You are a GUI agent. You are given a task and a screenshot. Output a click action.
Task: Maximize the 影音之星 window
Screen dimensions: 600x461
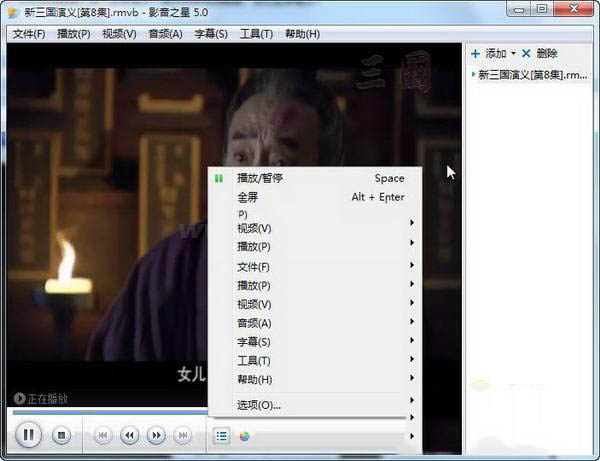tap(542, 9)
